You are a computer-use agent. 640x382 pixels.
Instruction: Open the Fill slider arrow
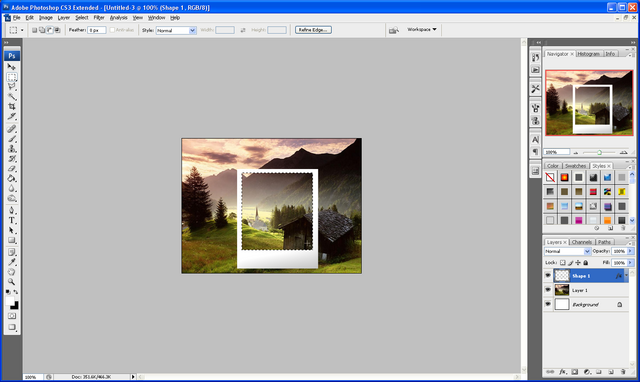coord(630,263)
